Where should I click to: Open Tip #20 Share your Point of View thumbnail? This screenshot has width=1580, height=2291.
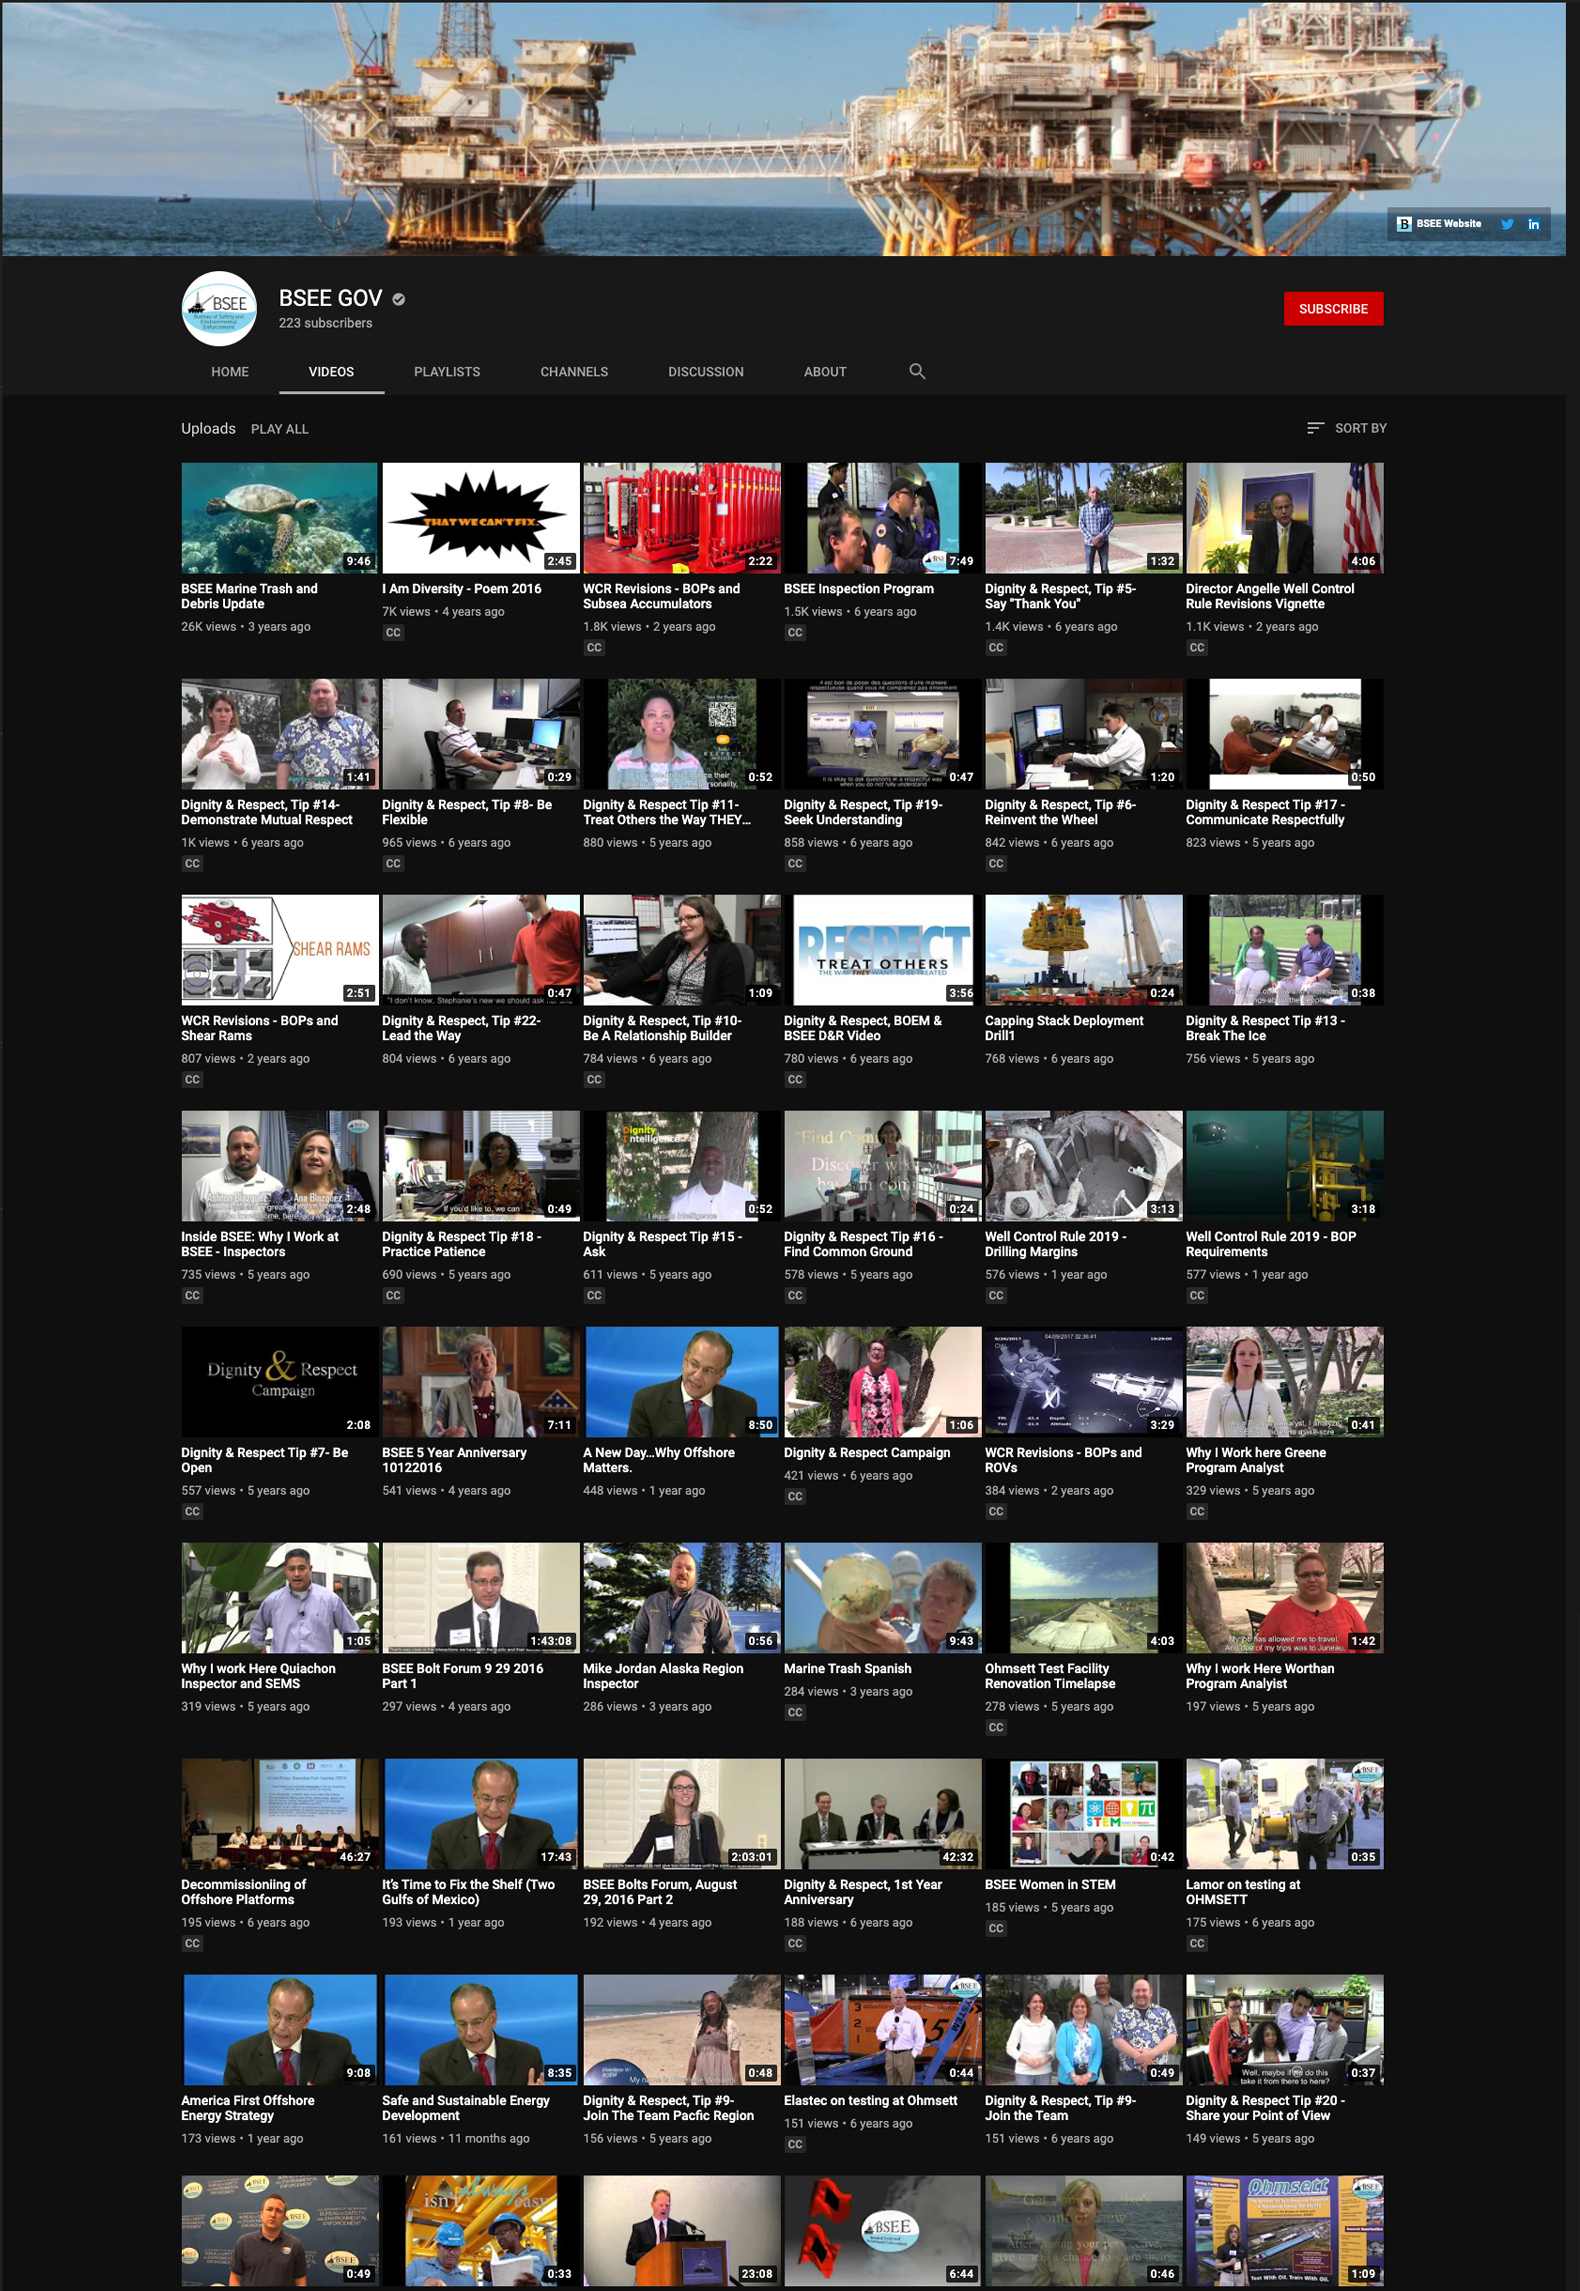(x=1285, y=2030)
